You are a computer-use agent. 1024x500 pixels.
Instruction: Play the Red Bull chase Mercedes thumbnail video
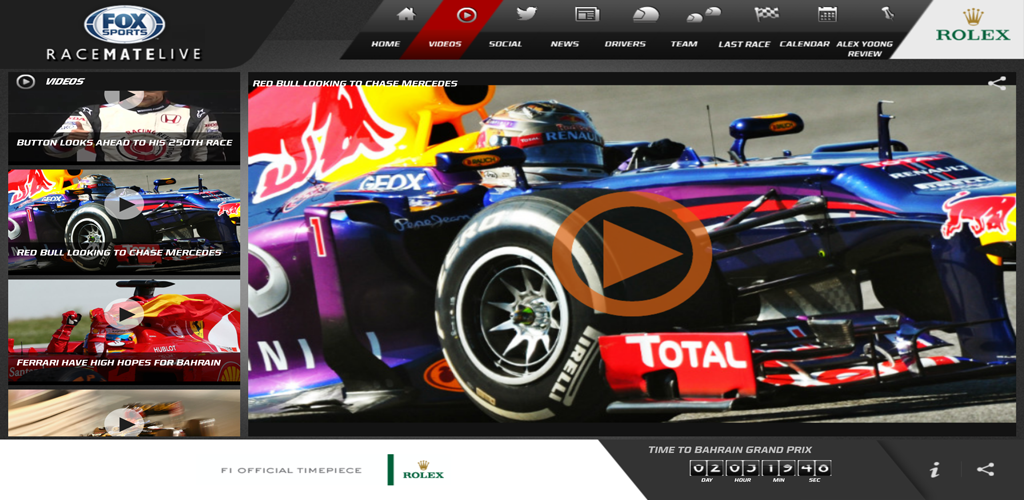tap(124, 204)
